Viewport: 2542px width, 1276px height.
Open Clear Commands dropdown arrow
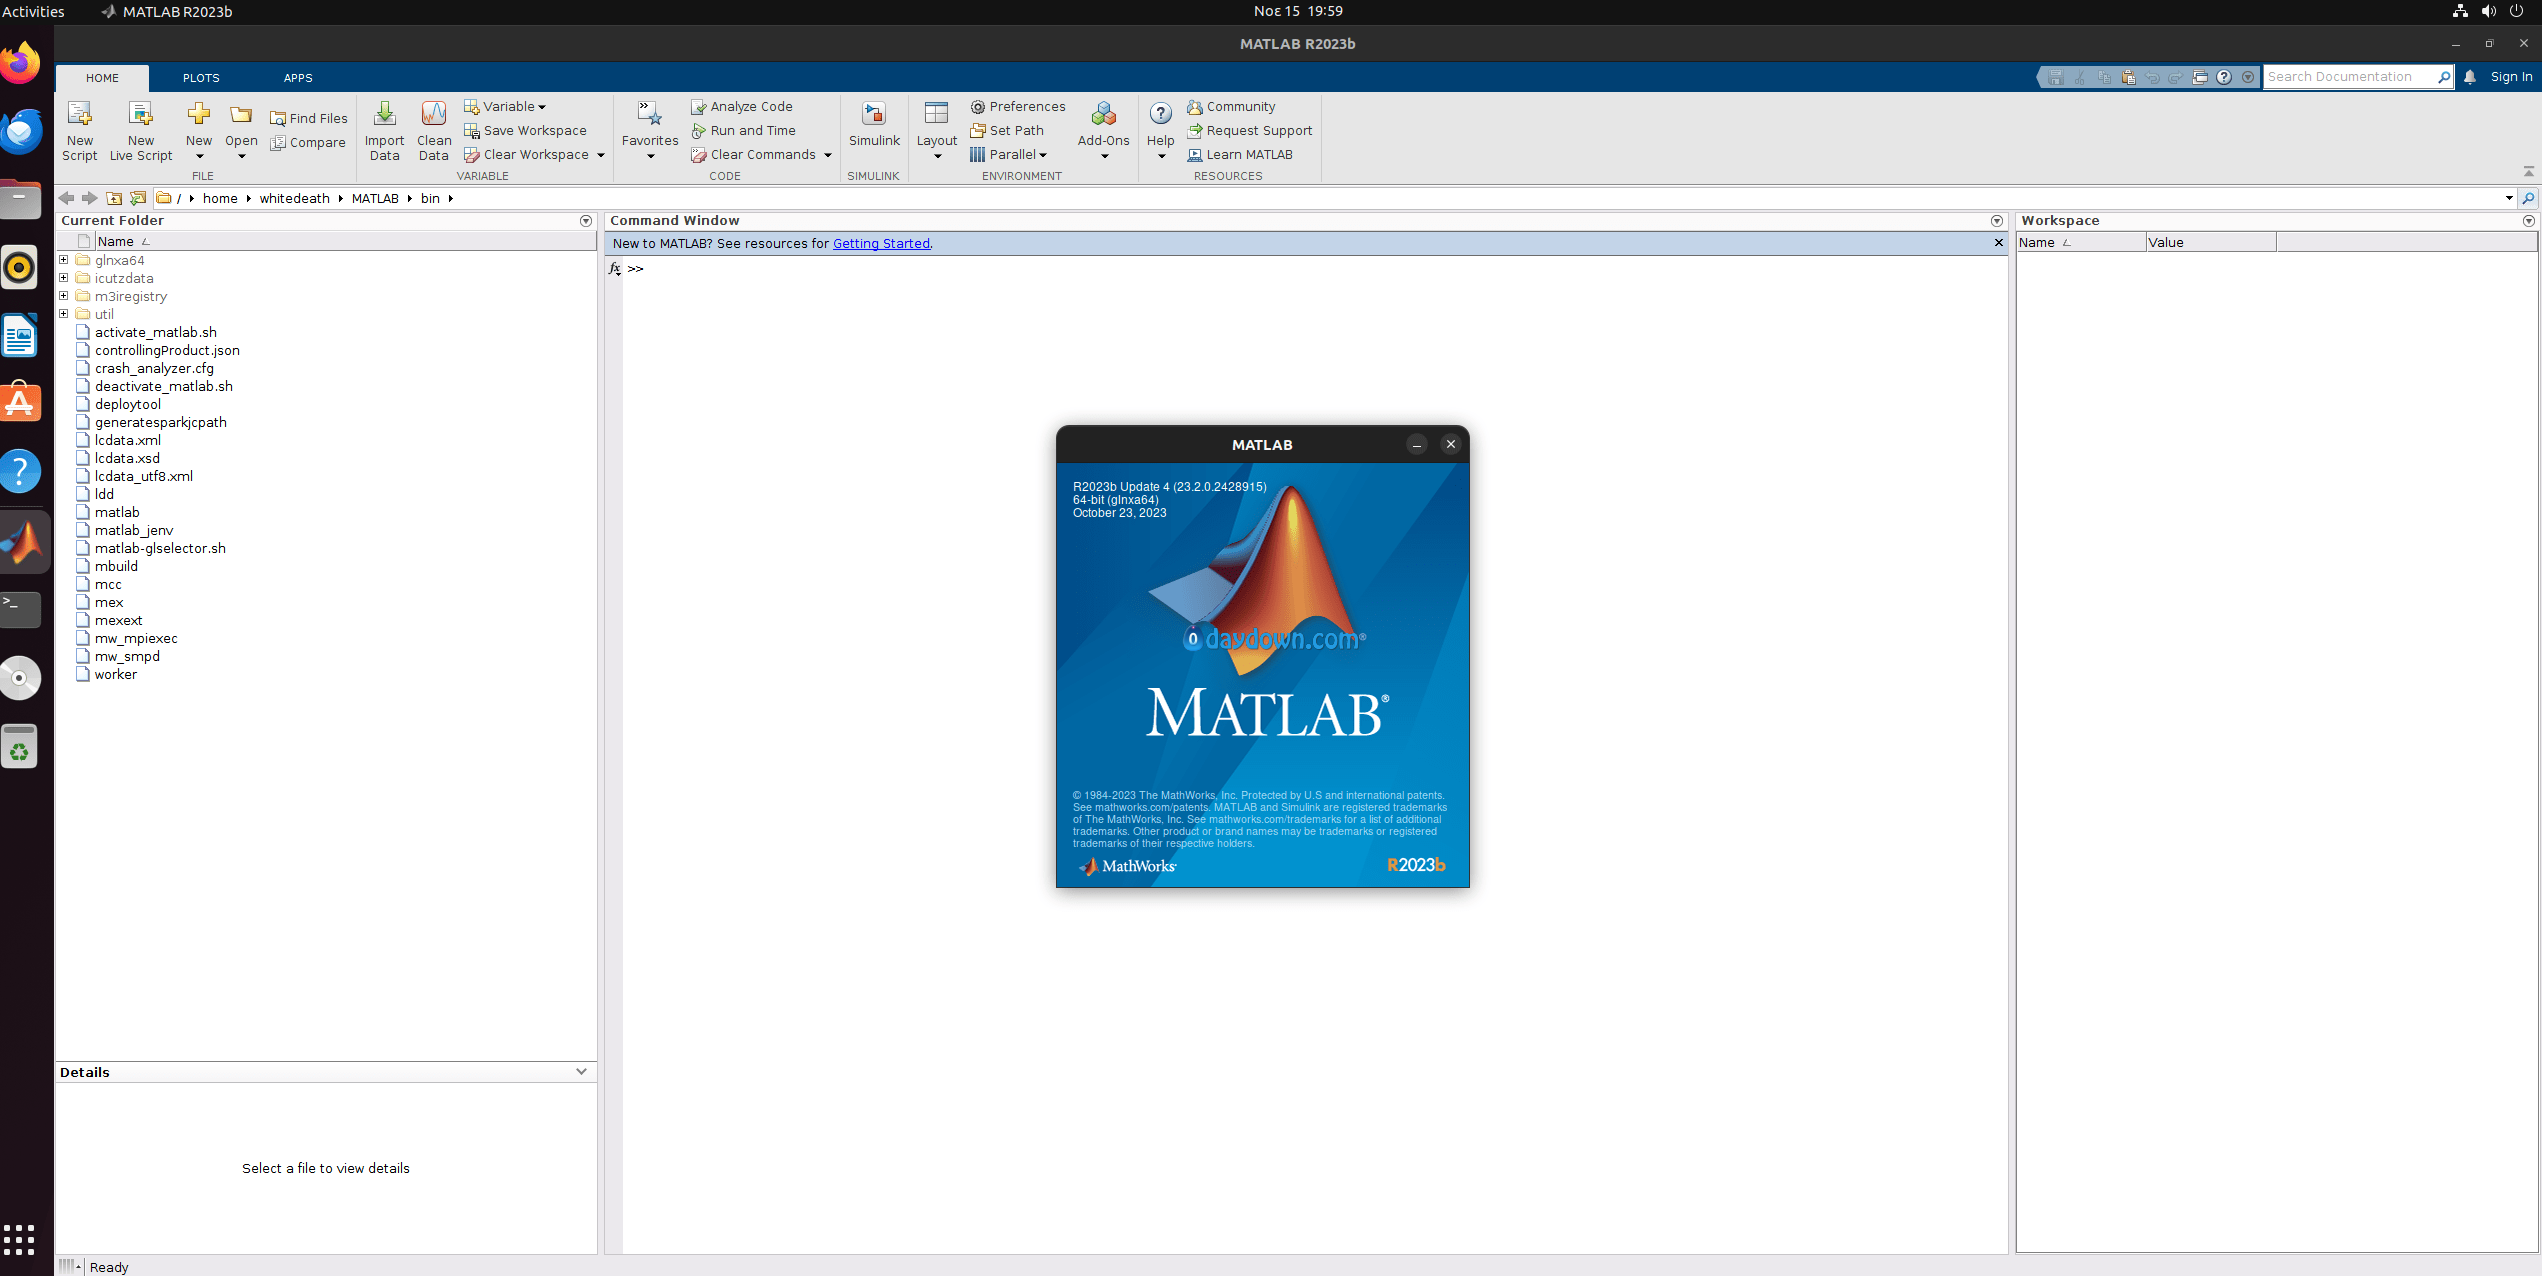tap(828, 155)
